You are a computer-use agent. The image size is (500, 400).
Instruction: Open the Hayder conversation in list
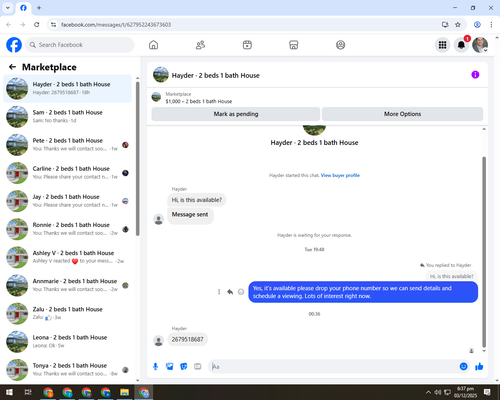pyautogui.click(x=67, y=89)
